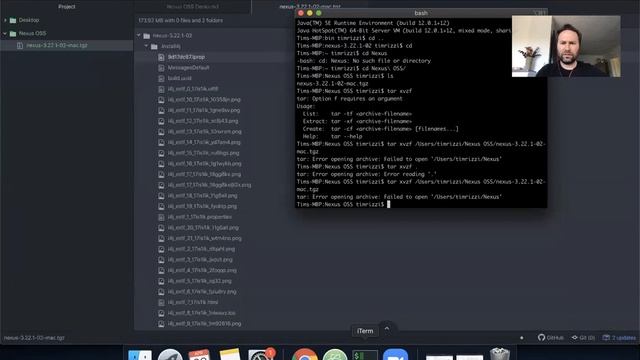Open Launchpad rocket icon in Dock
Screen dimensions: 640x360
coord(170,355)
